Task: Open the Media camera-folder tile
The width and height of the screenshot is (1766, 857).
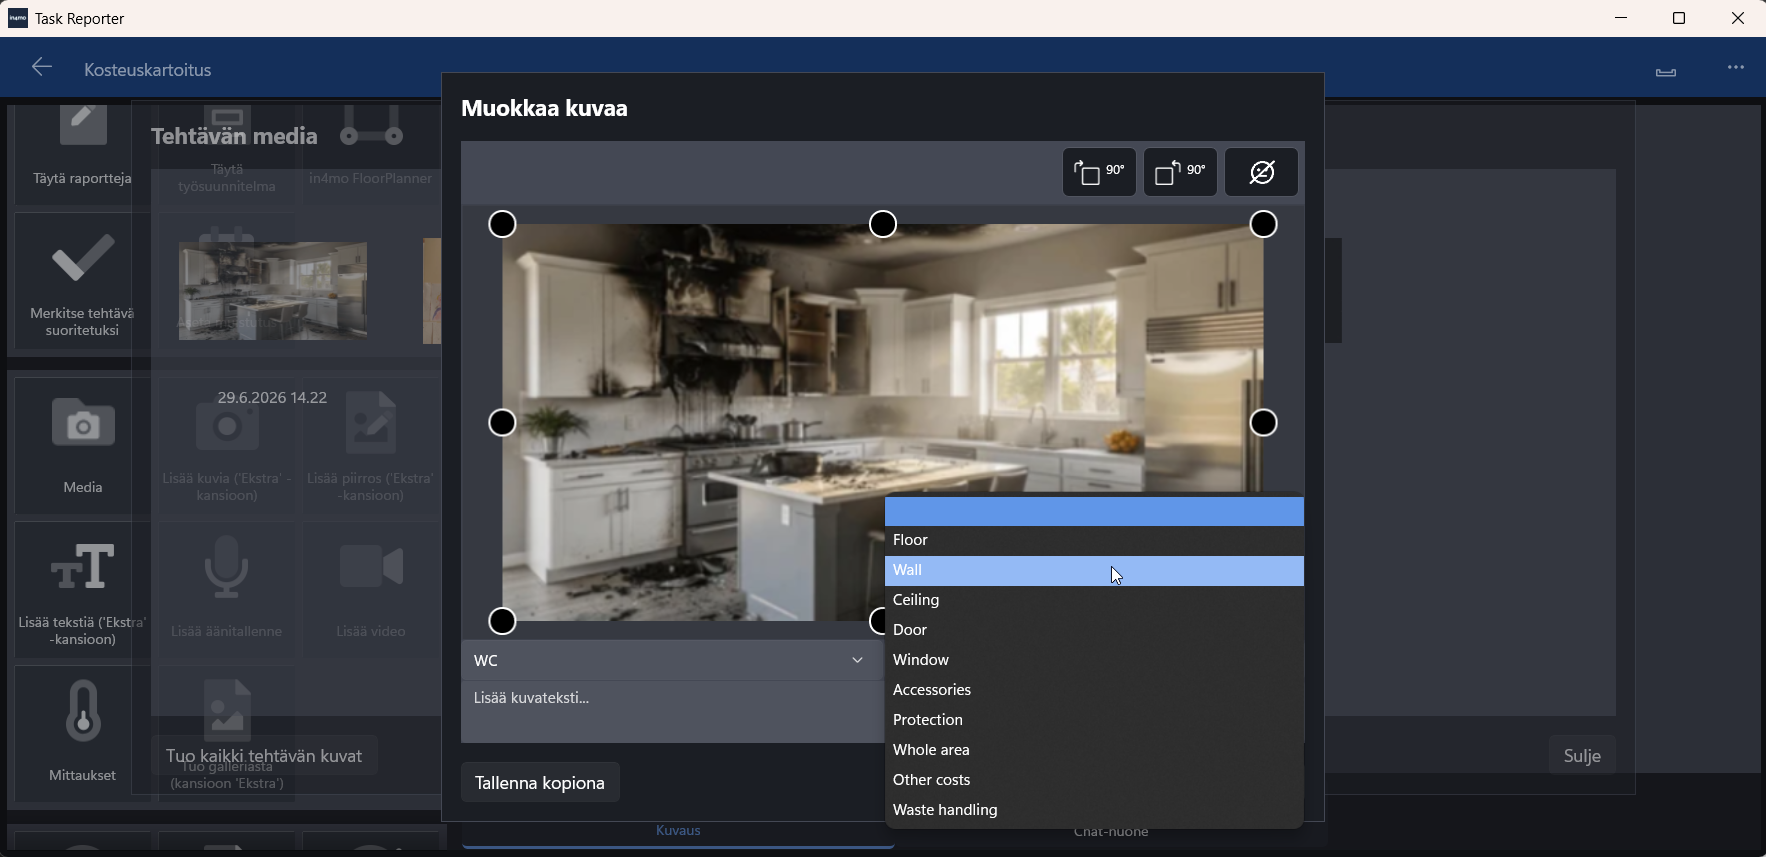Action: pyautogui.click(x=82, y=445)
